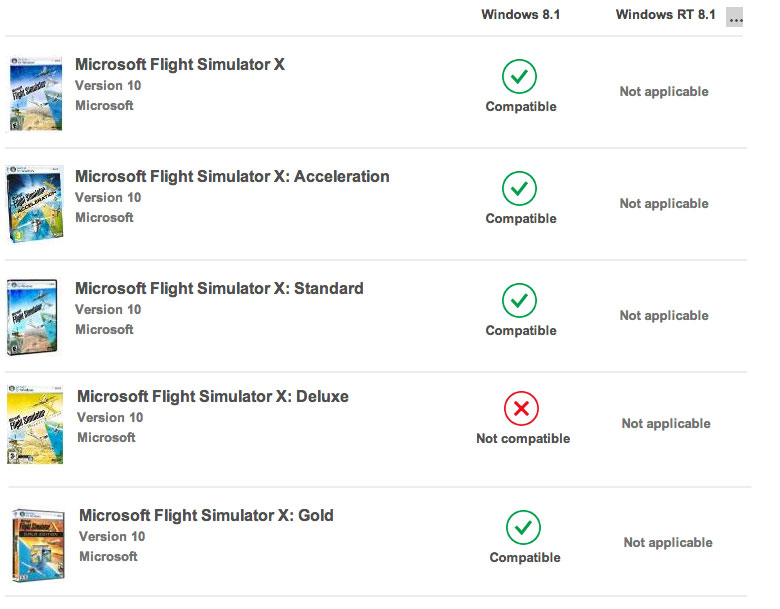Open Microsoft Flight Simulator X: Acceleration link

click(232, 177)
